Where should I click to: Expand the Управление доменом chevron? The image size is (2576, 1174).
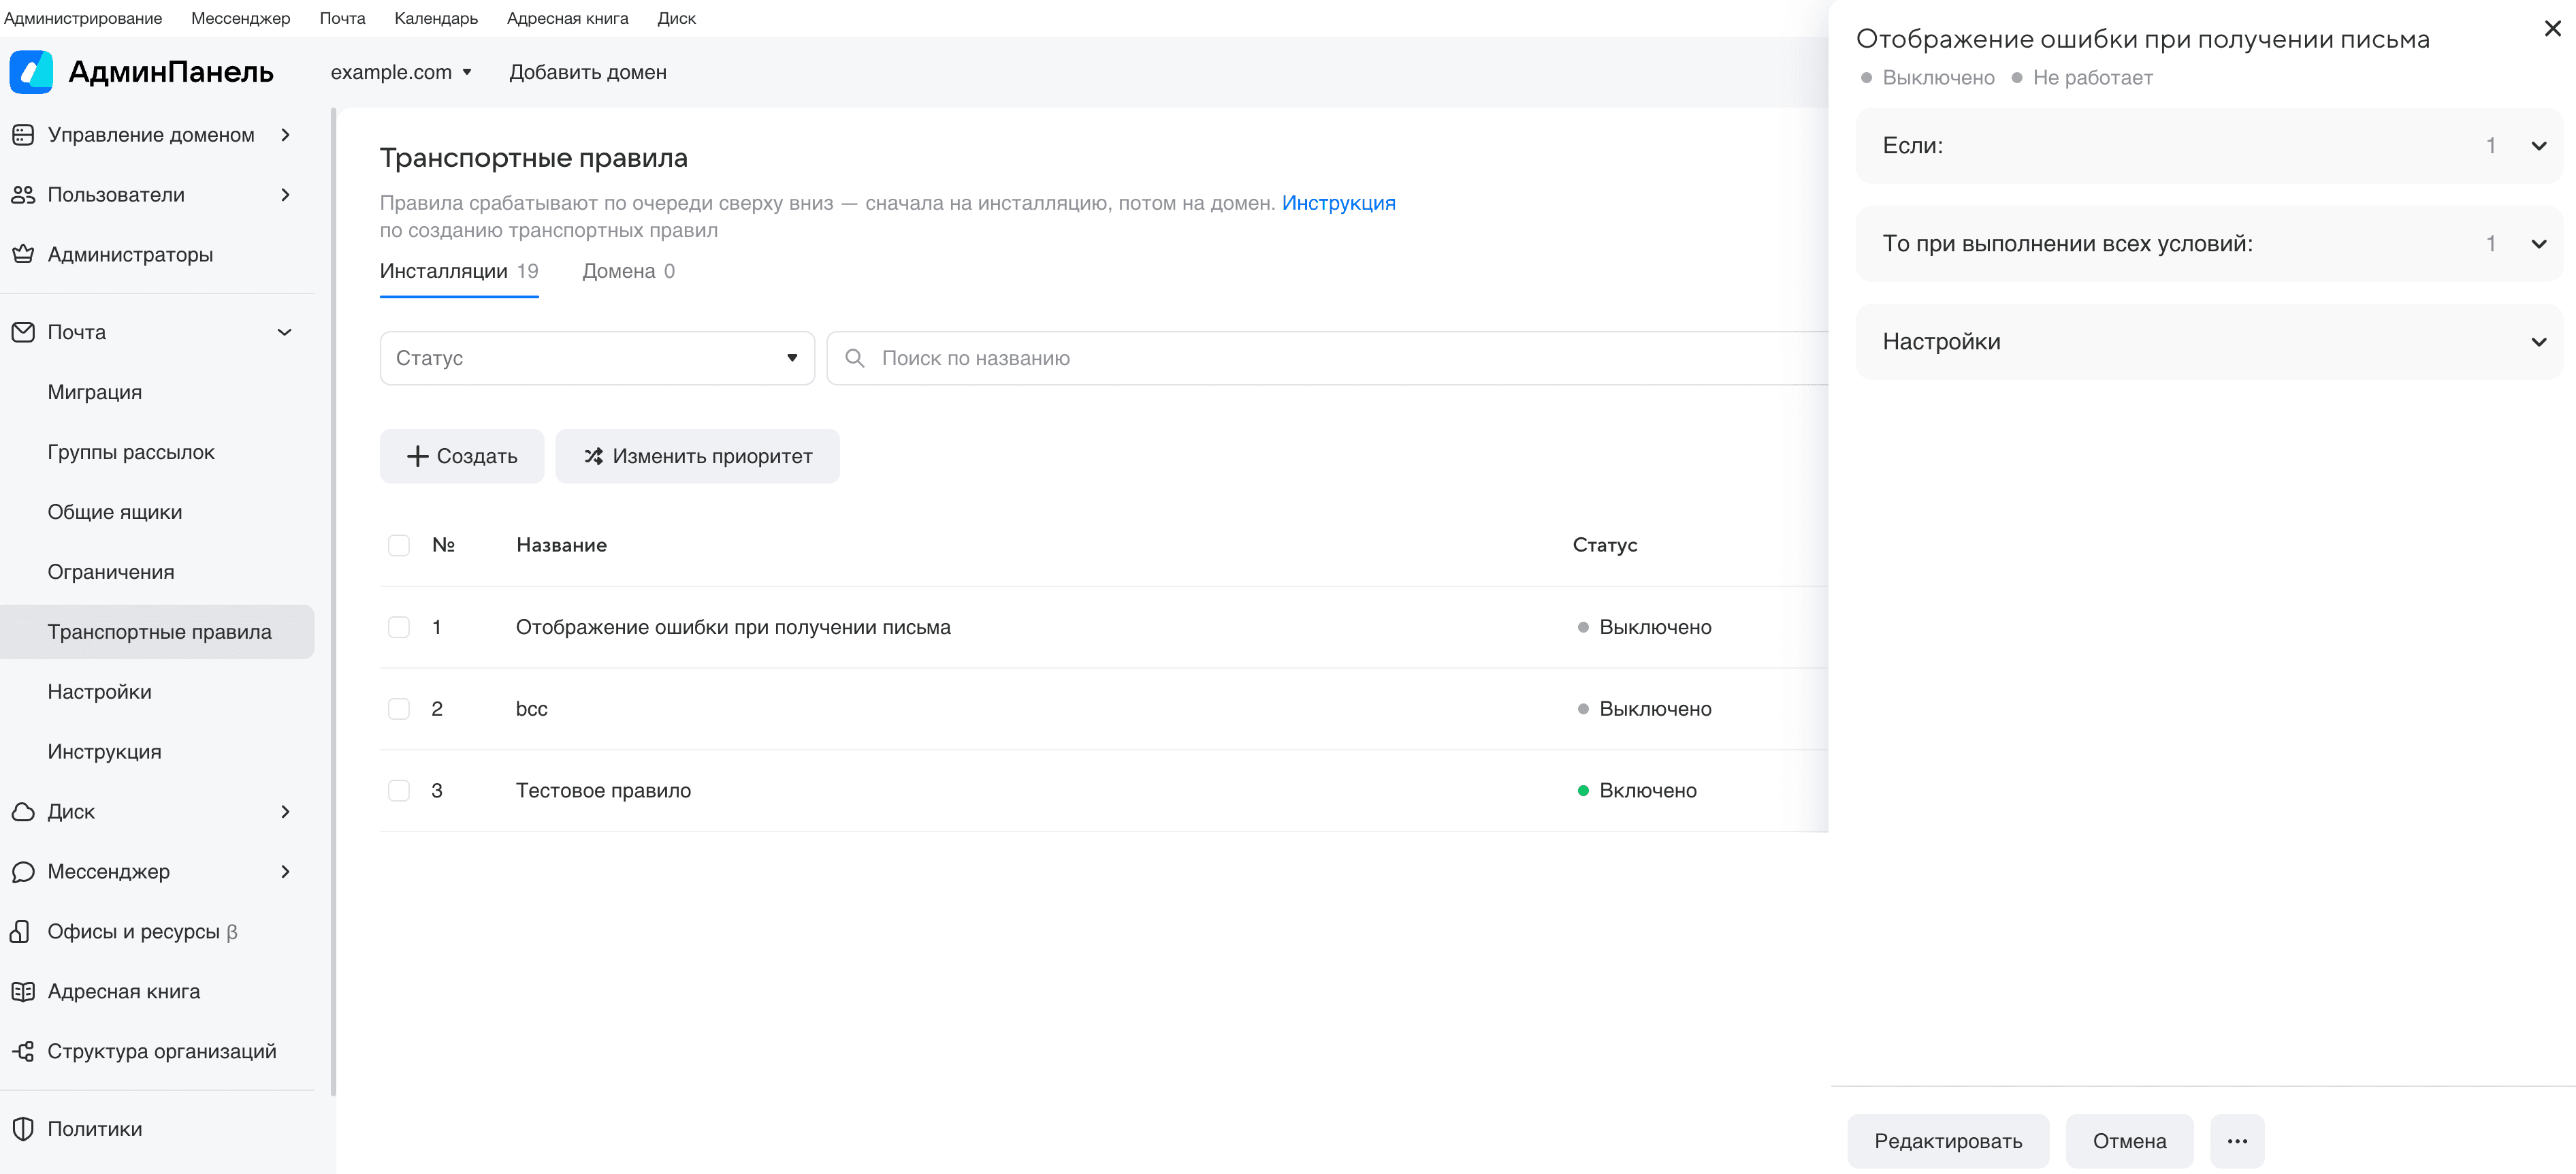[x=285, y=135]
